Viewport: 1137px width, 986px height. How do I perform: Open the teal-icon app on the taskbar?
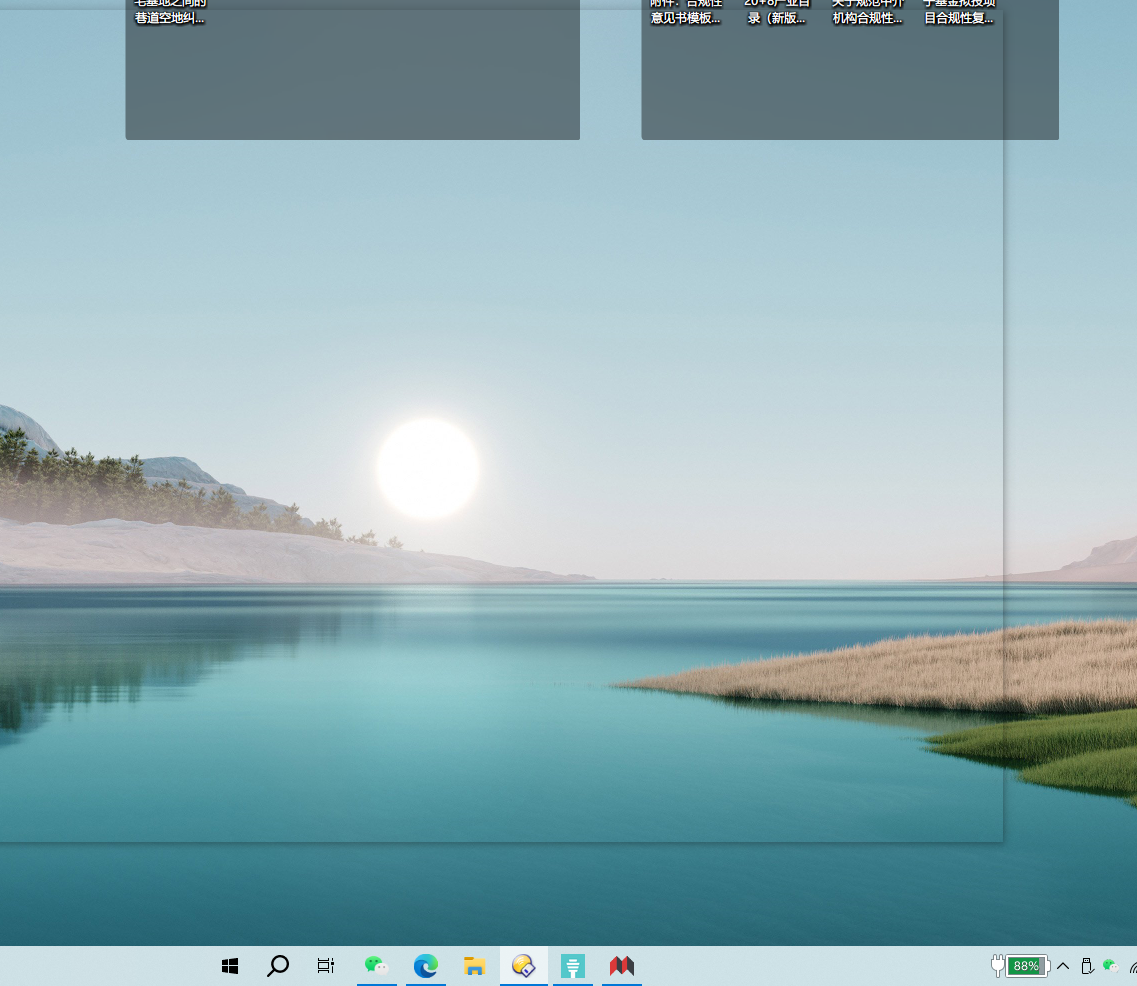[x=573, y=966]
